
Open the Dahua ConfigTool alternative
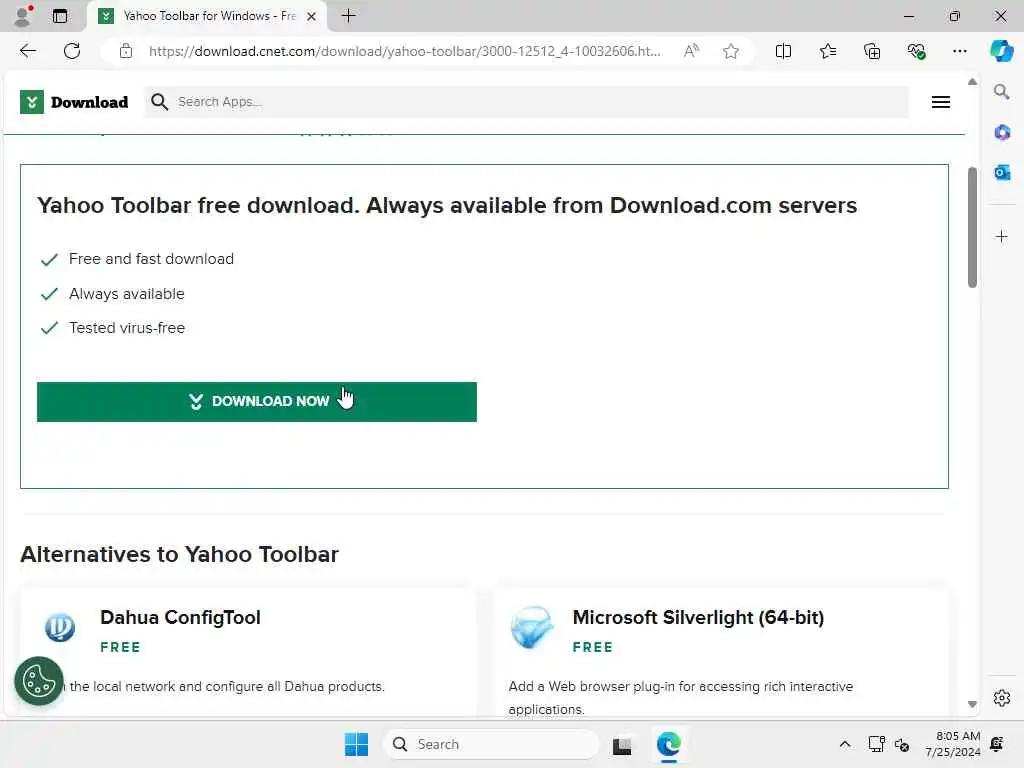click(180, 617)
